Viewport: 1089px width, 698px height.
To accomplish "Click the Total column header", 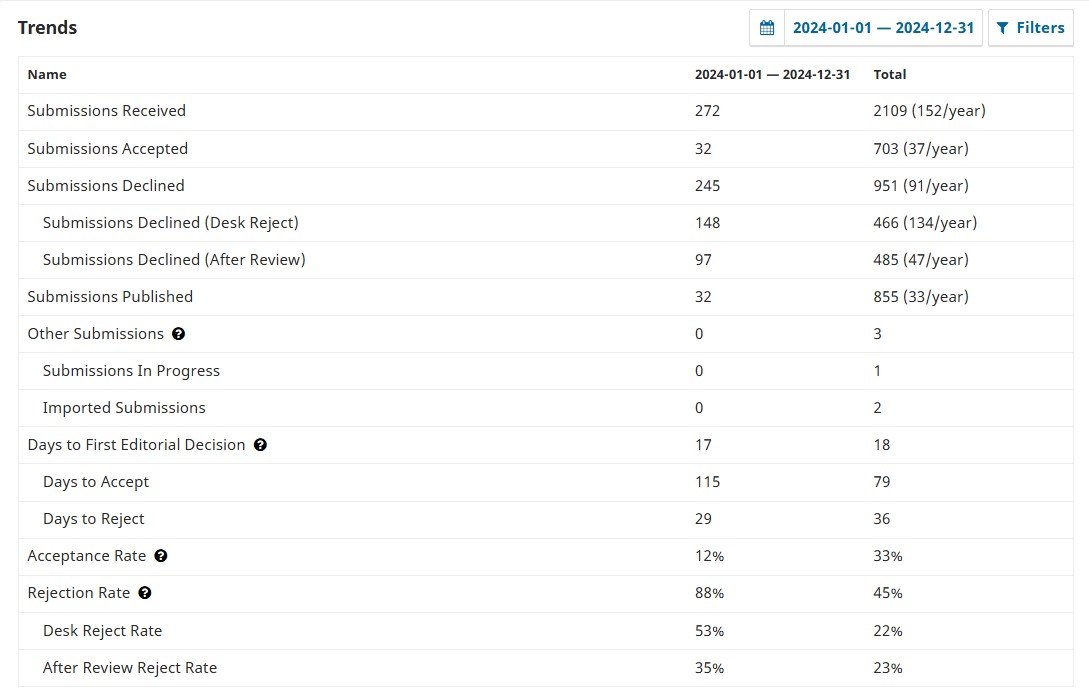I will [890, 75].
